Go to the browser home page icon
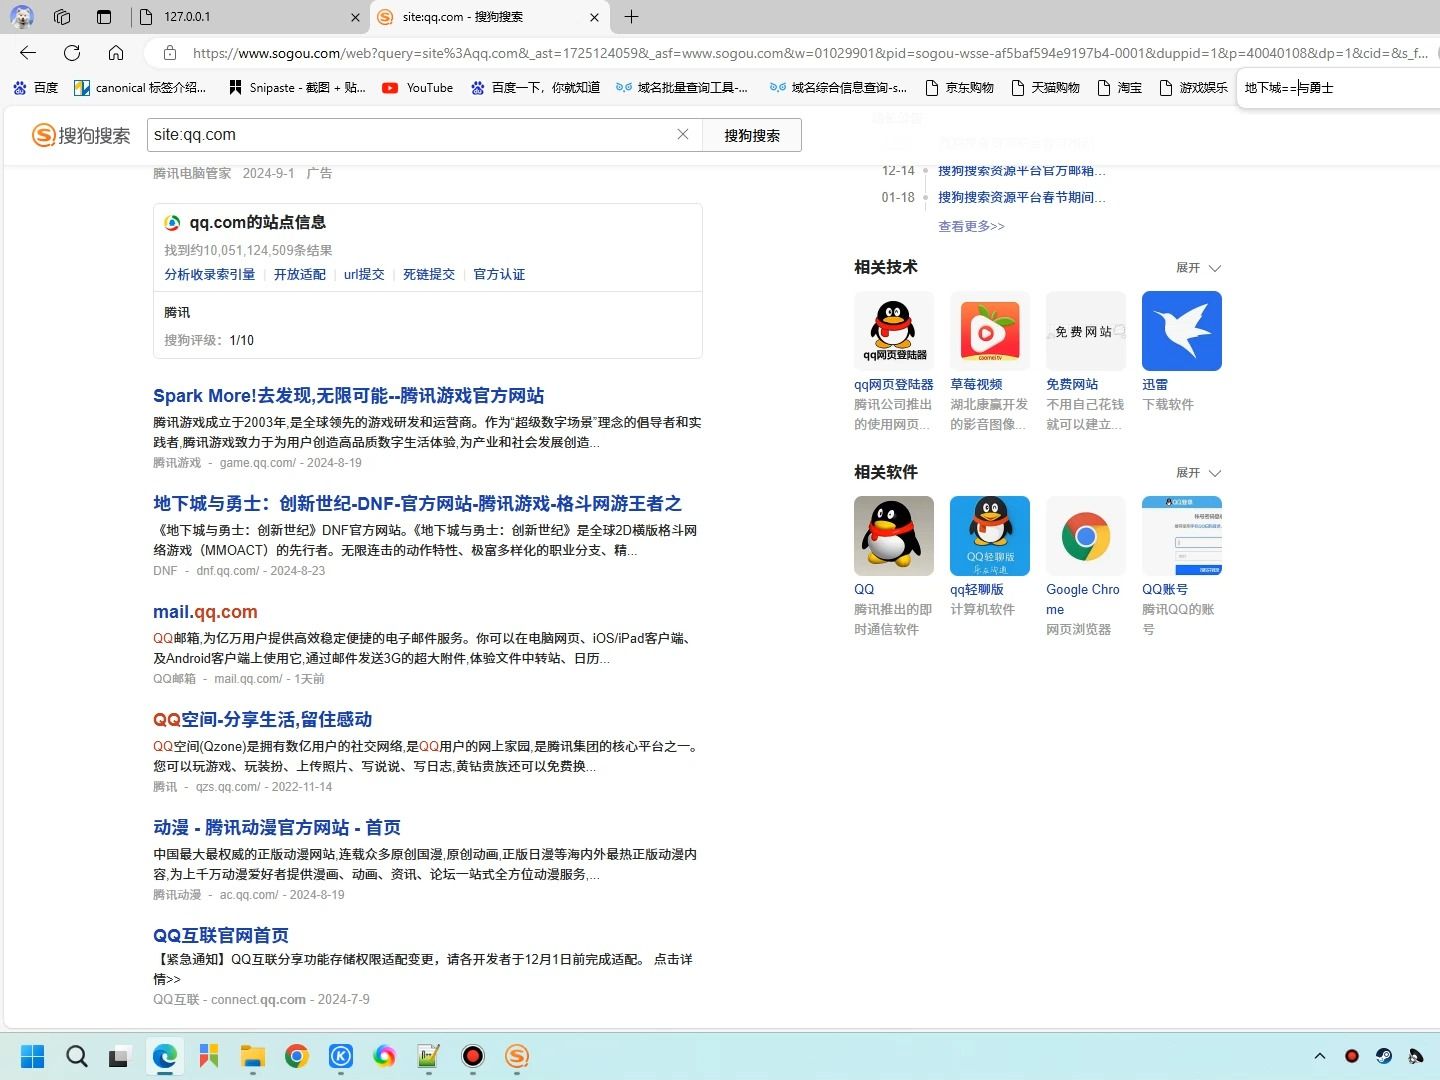This screenshot has width=1440, height=1080. pyautogui.click(x=116, y=53)
